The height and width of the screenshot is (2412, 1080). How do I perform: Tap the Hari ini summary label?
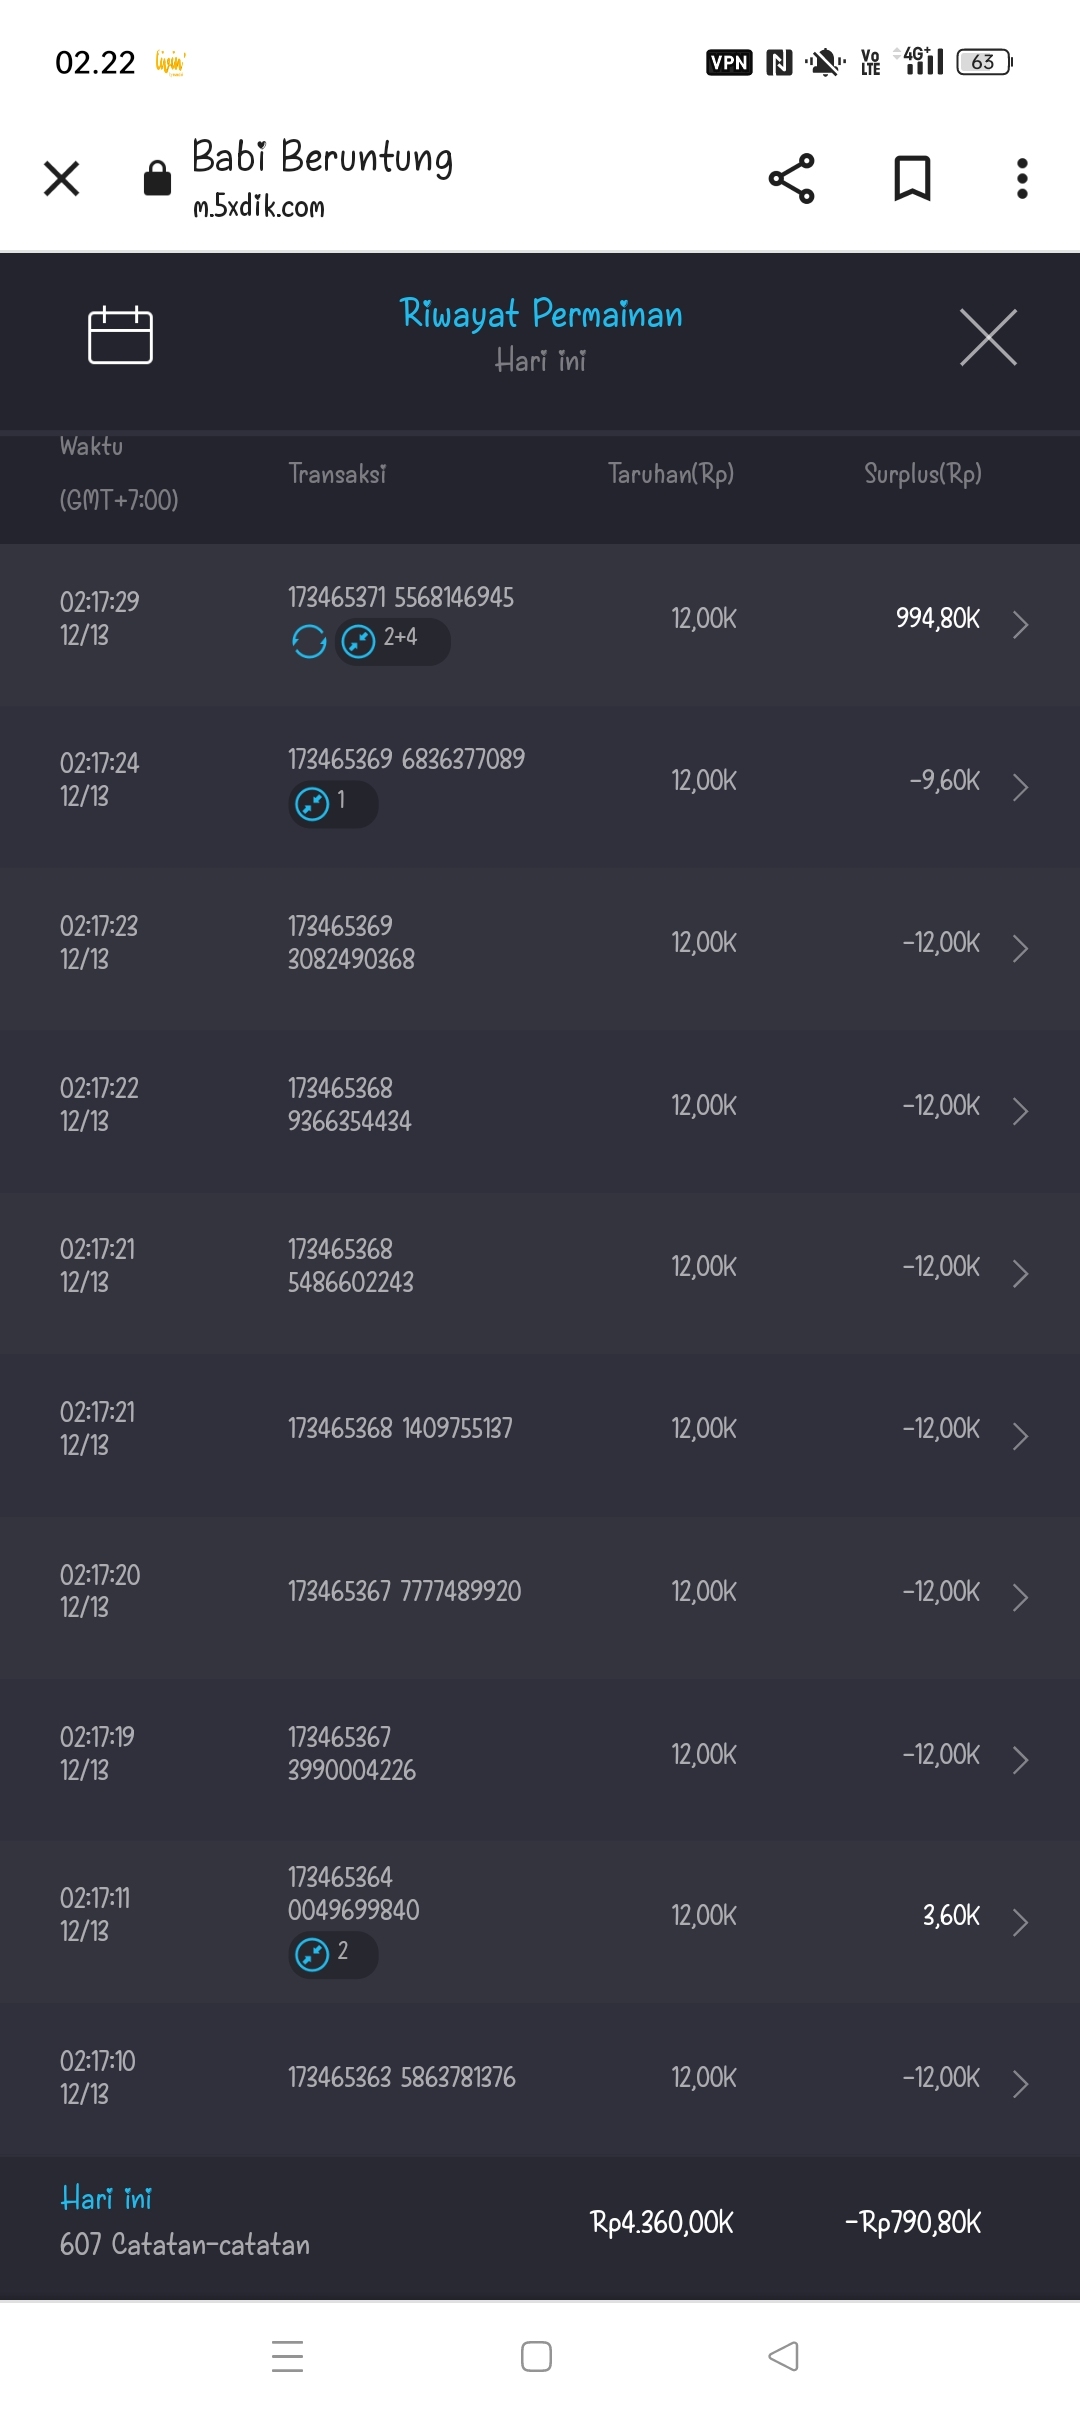click(x=106, y=2198)
